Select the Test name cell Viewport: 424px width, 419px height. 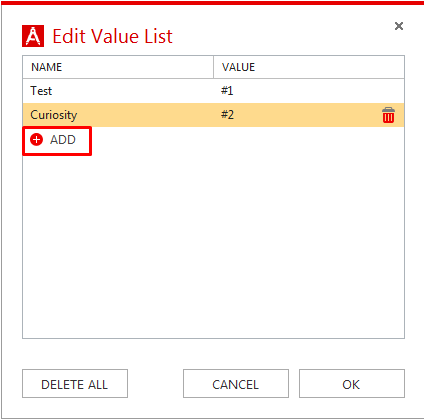point(118,91)
